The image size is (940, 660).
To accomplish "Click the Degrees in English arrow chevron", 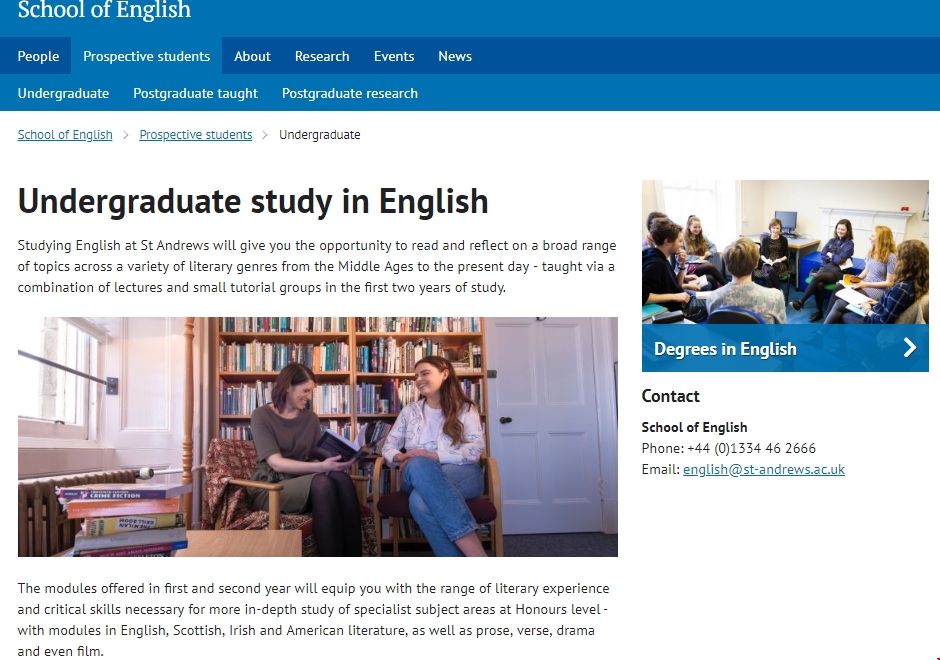I will 910,348.
